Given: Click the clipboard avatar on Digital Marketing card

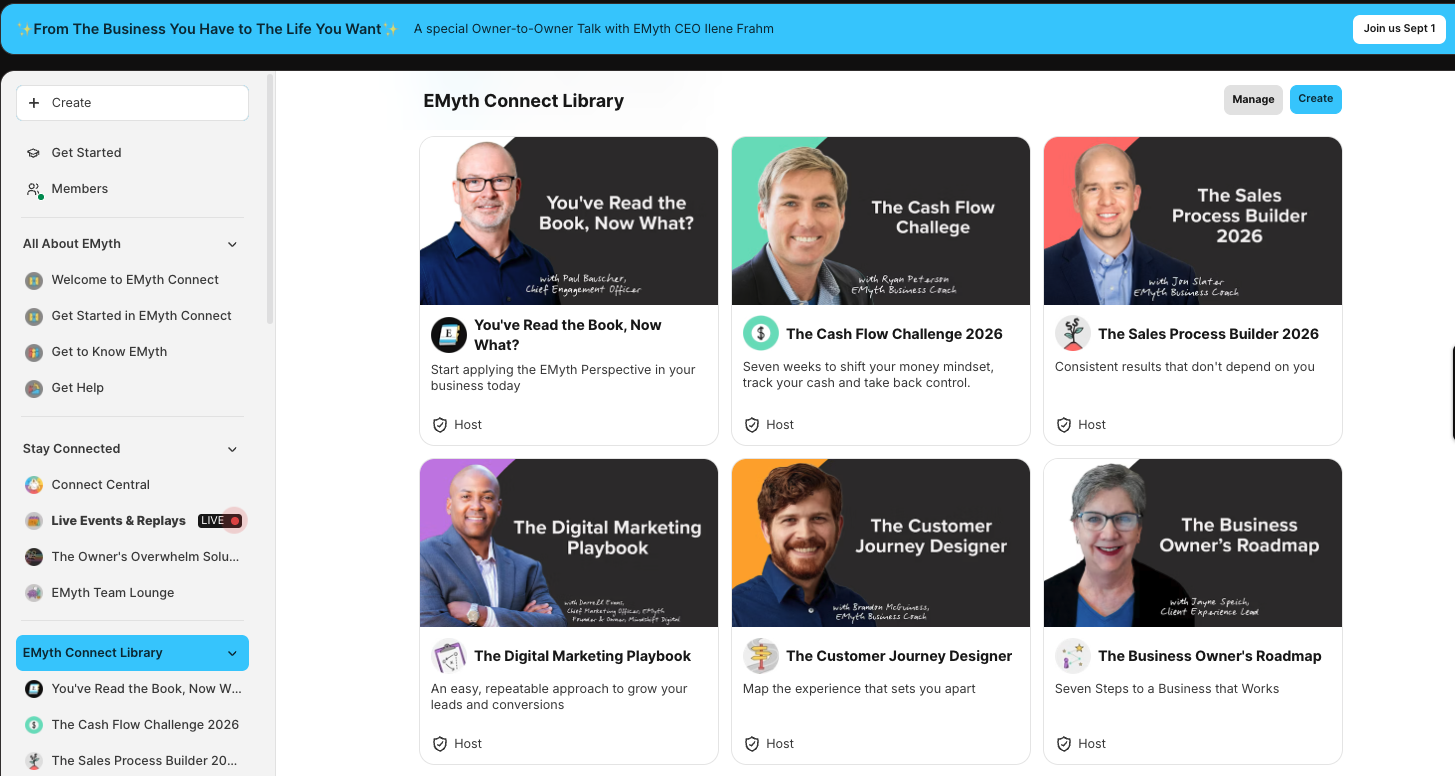Looking at the screenshot, I should [x=449, y=656].
